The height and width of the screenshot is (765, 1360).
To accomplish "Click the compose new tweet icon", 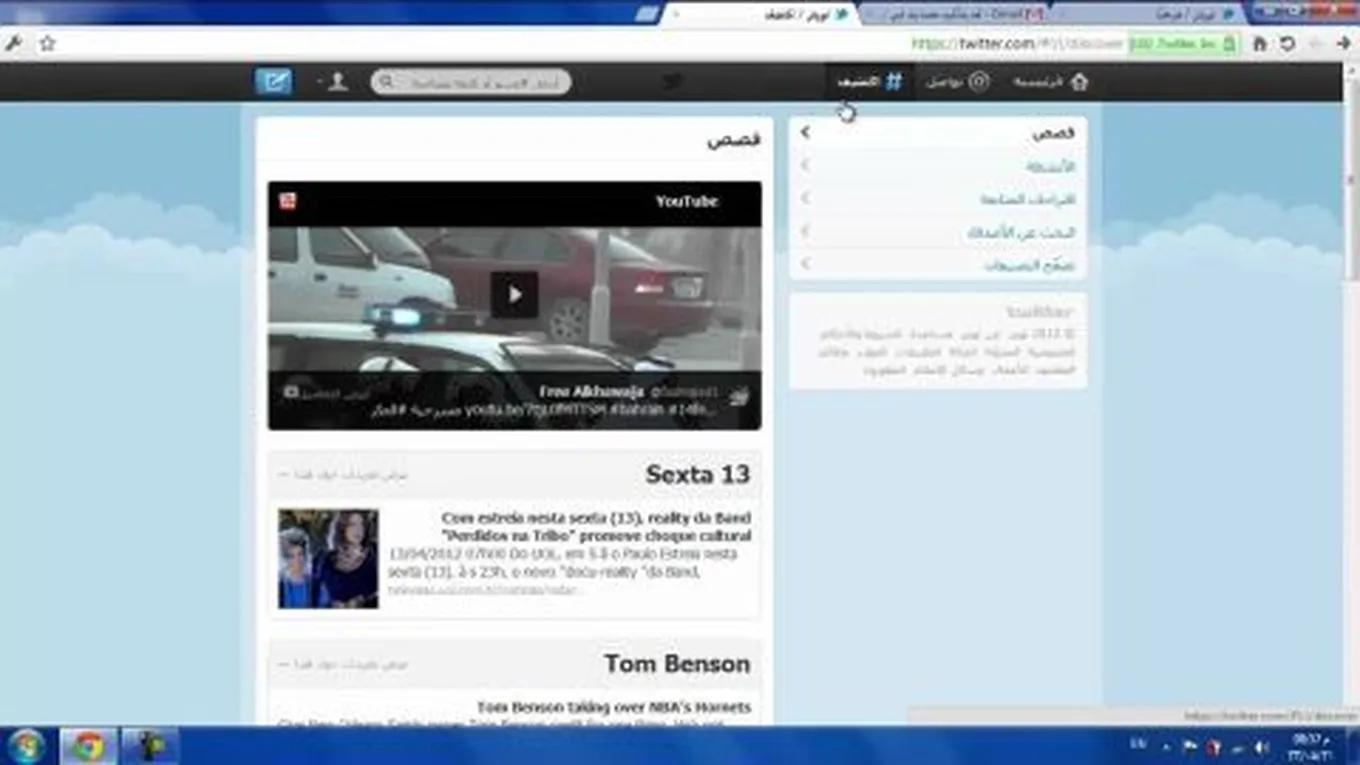I will [x=273, y=82].
